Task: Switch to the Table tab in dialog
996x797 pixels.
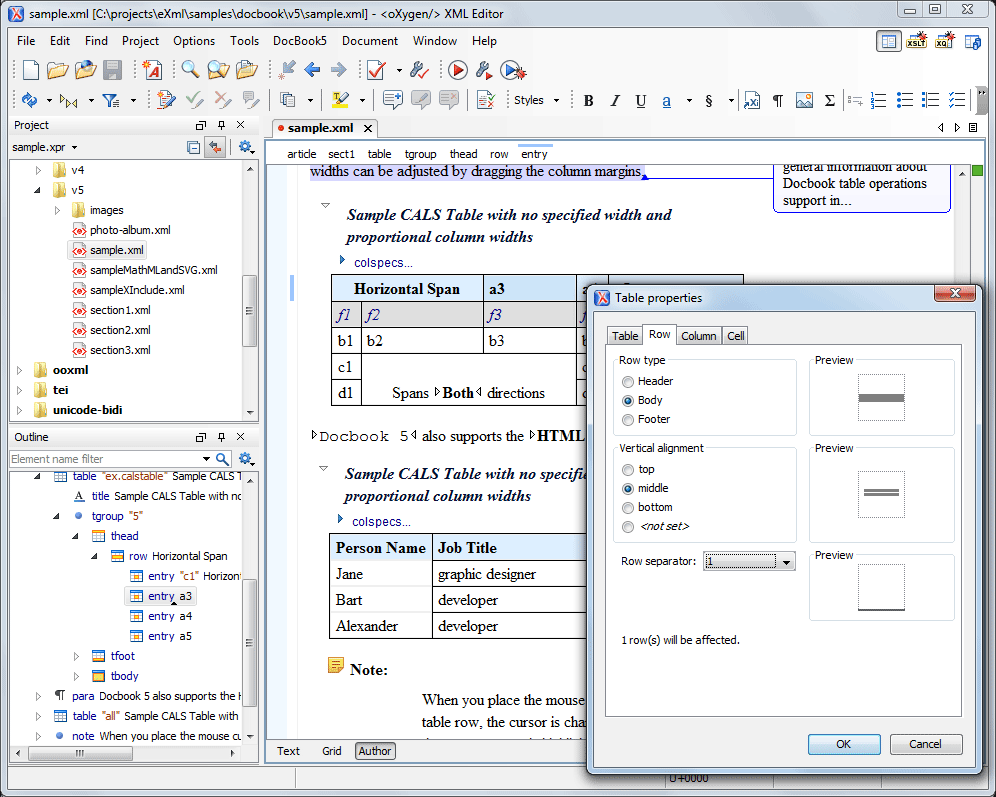Action: (625, 336)
